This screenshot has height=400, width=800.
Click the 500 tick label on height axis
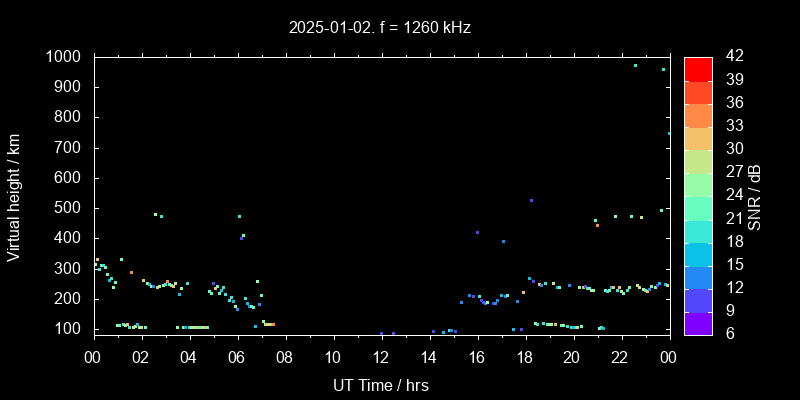pos(69,208)
